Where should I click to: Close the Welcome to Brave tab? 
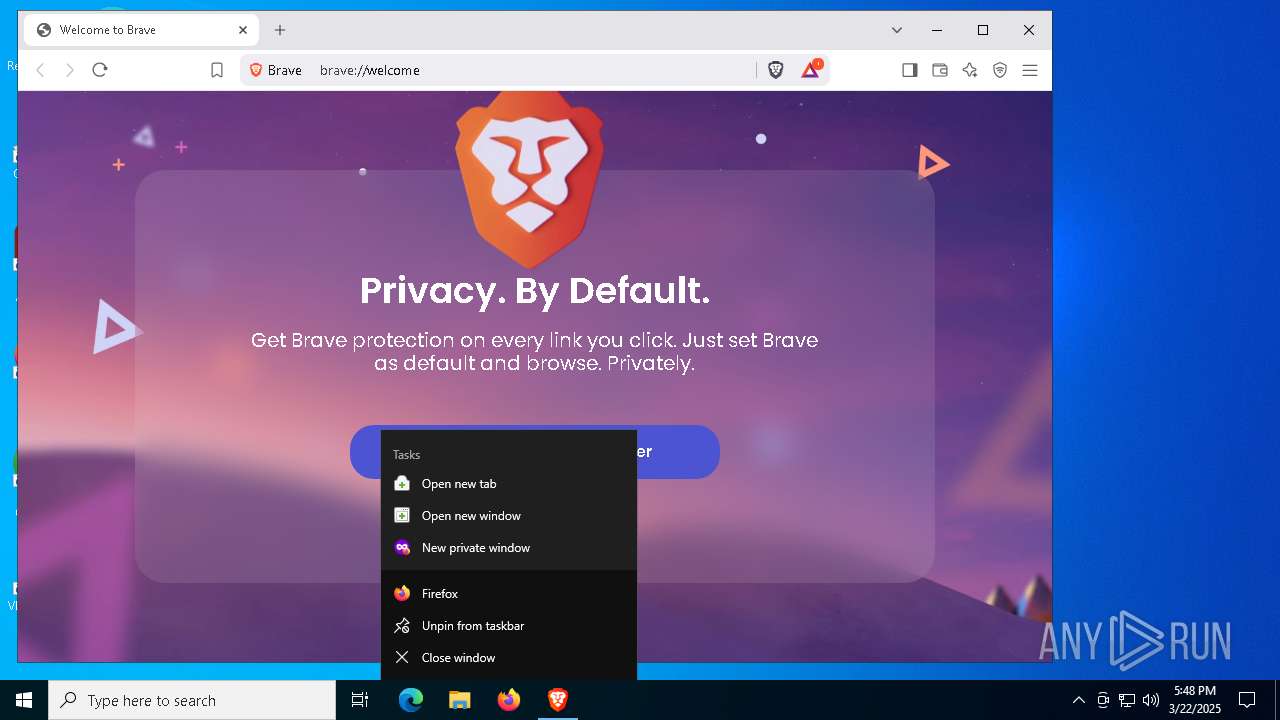(x=243, y=30)
